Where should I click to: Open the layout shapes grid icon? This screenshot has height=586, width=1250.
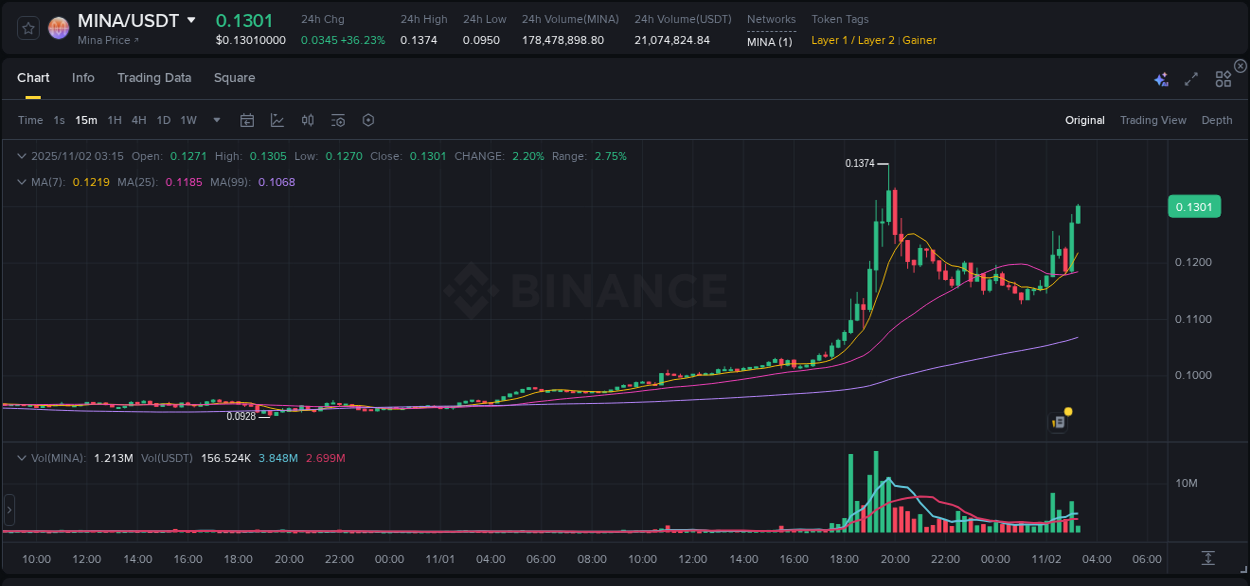click(x=1222, y=77)
